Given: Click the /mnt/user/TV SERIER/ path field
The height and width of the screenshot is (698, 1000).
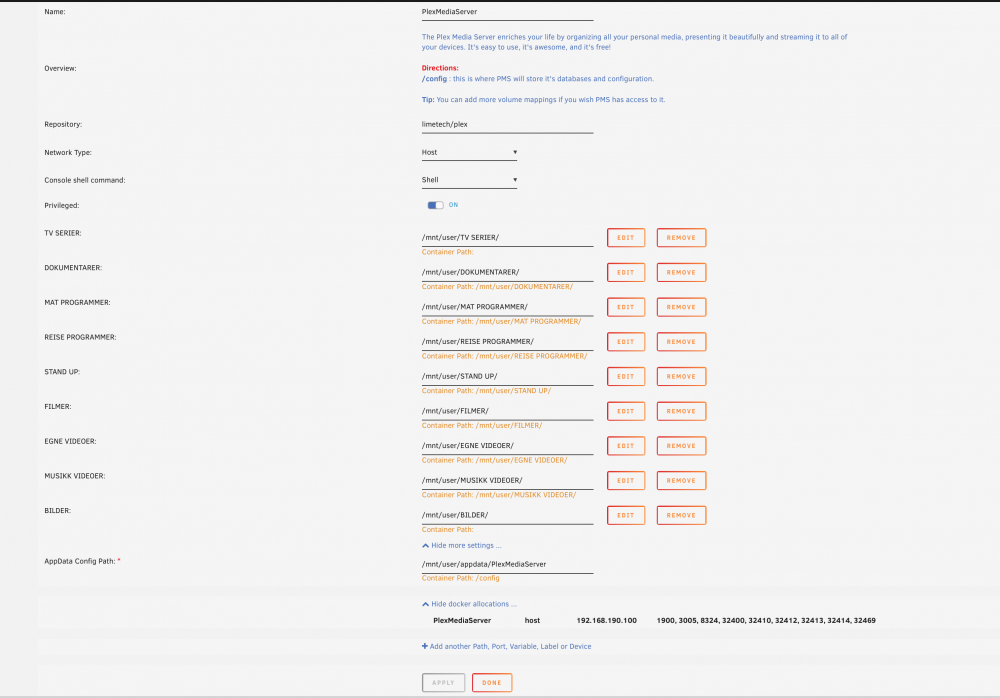Looking at the screenshot, I should pyautogui.click(x=507, y=238).
